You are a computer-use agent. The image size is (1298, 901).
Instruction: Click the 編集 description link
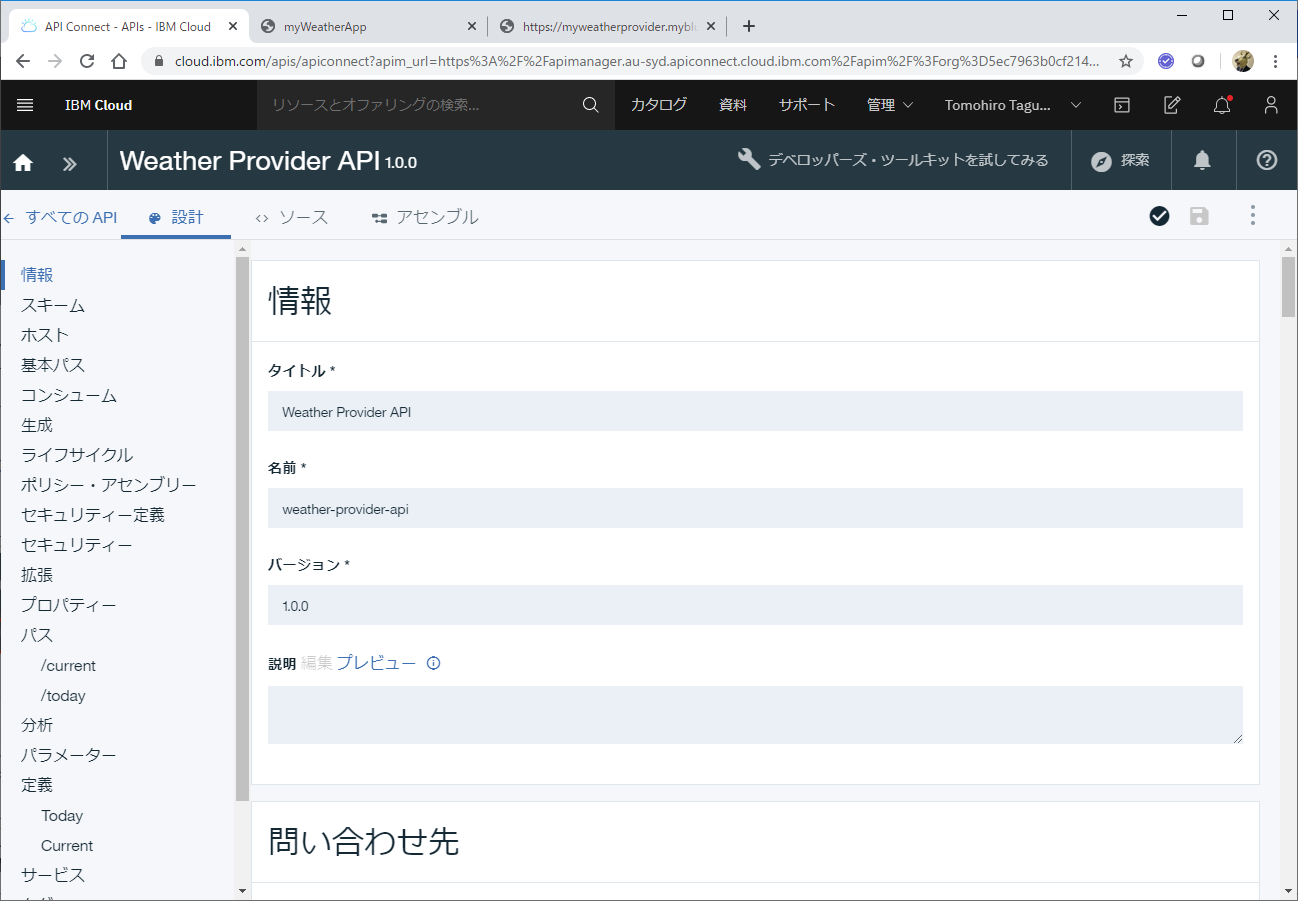[x=316, y=663]
